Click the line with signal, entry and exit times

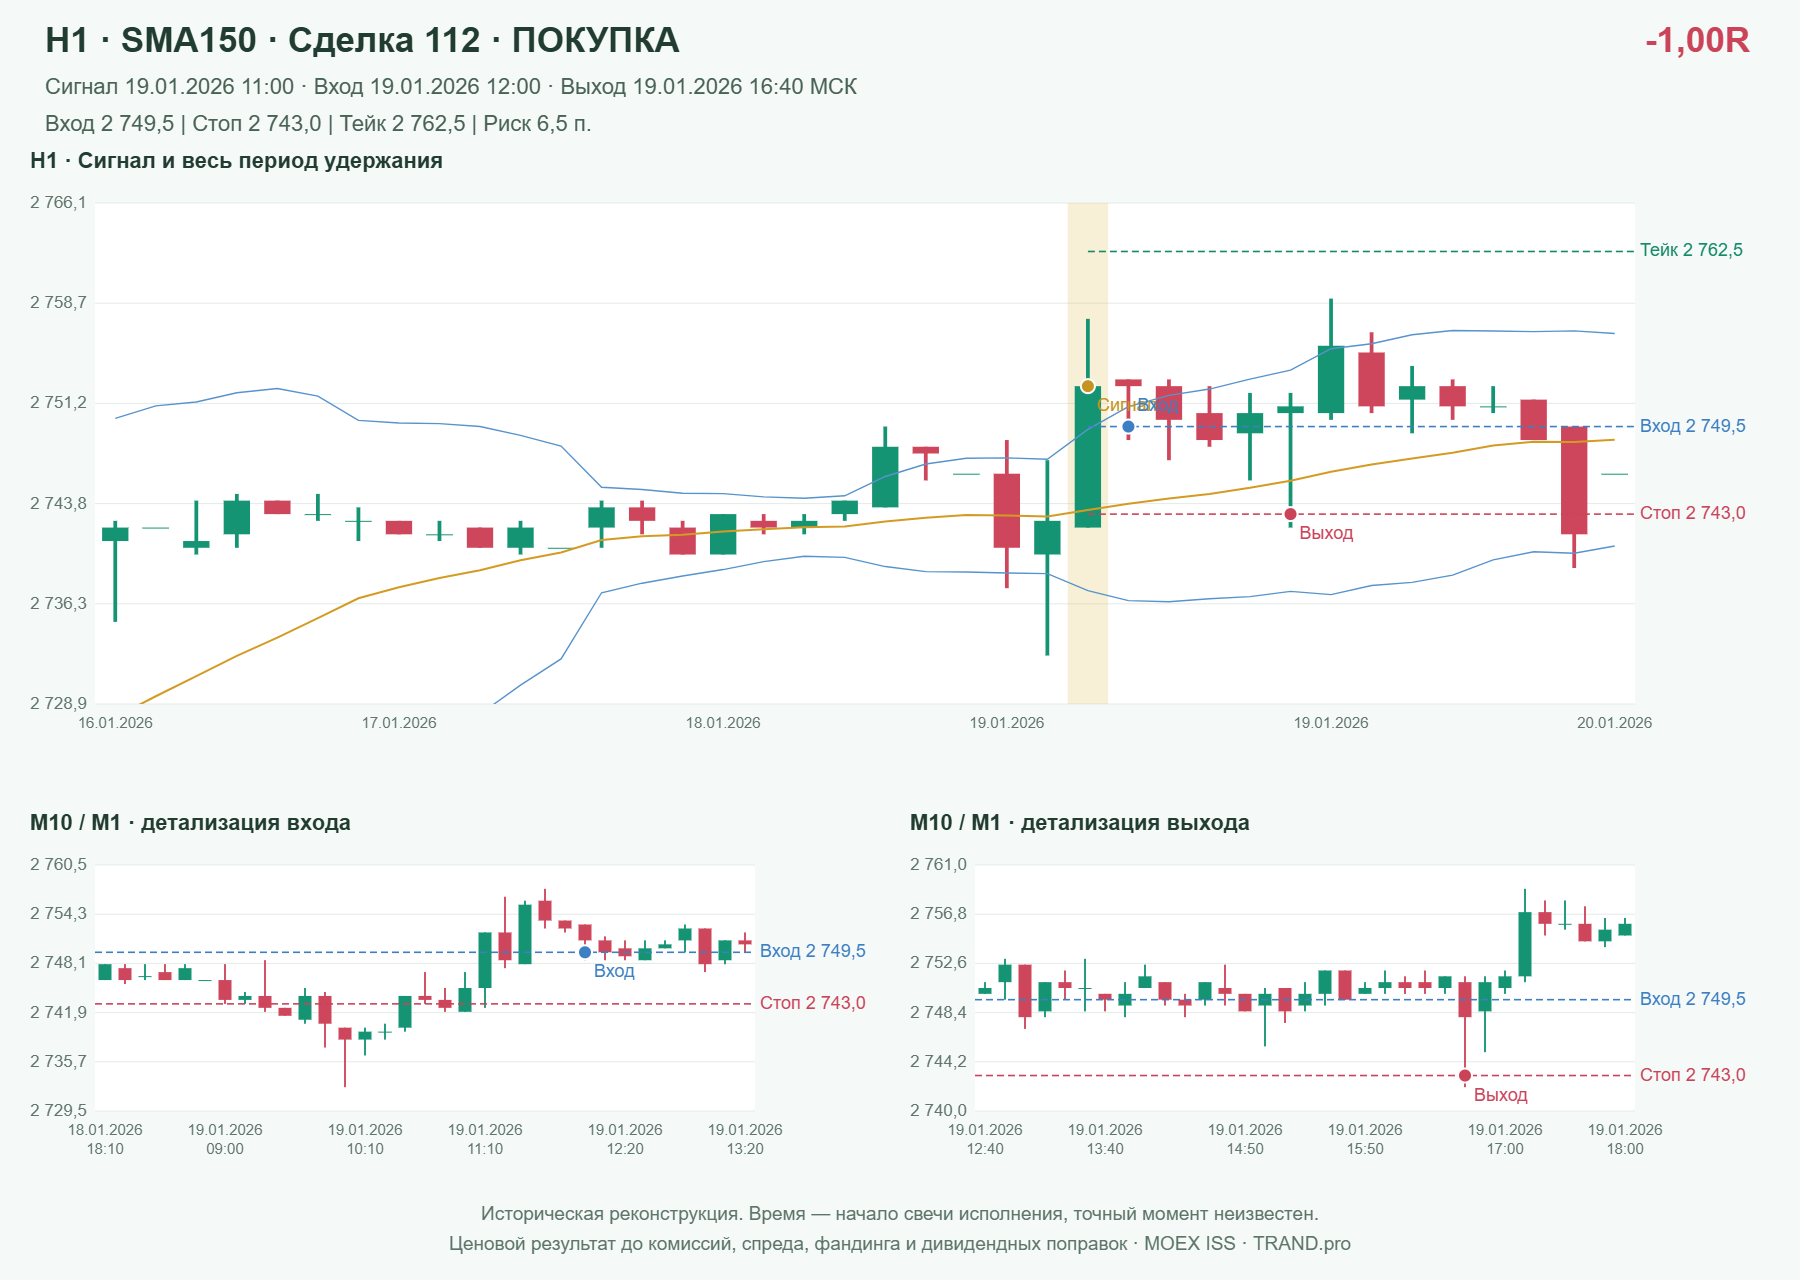(451, 87)
